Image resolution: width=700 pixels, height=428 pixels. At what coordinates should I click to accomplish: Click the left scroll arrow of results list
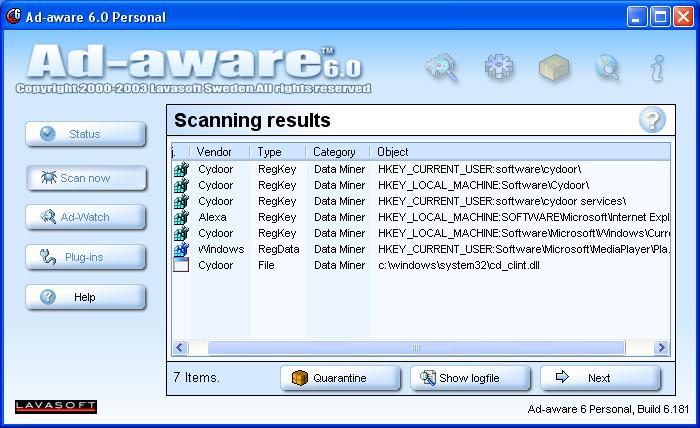pos(180,347)
